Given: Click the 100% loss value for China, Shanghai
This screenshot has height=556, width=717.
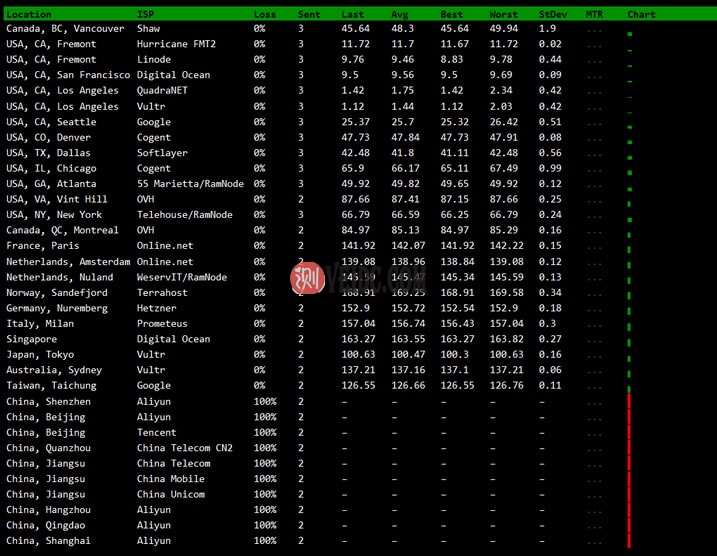Looking at the screenshot, I should [x=265, y=541].
